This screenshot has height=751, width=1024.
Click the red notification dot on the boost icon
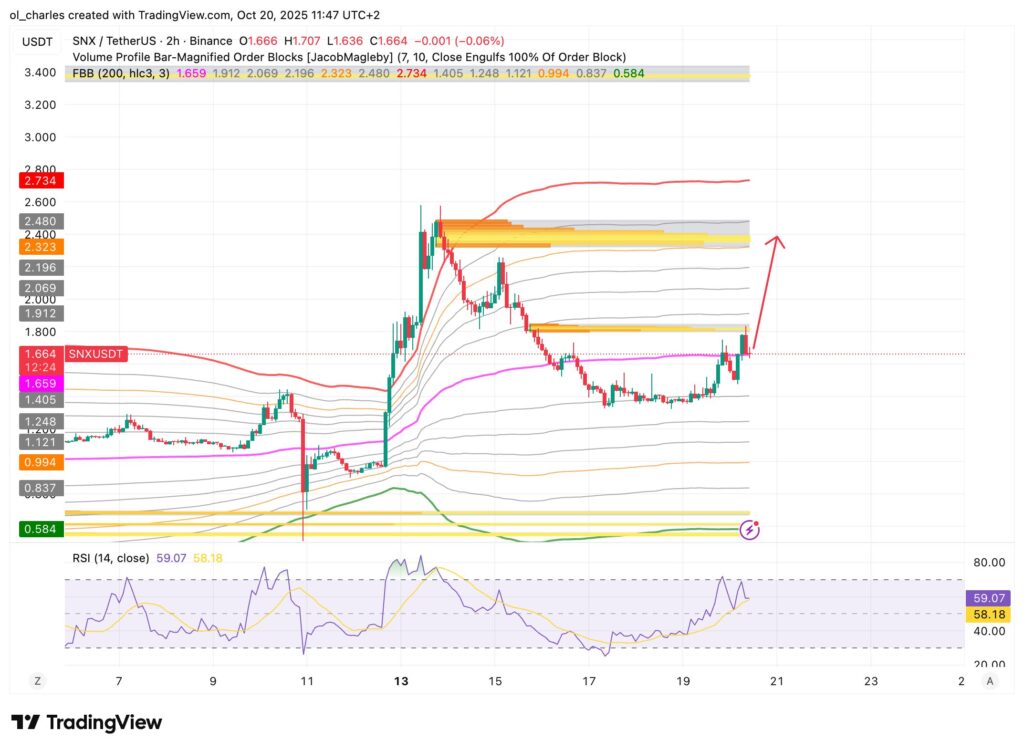click(x=758, y=521)
